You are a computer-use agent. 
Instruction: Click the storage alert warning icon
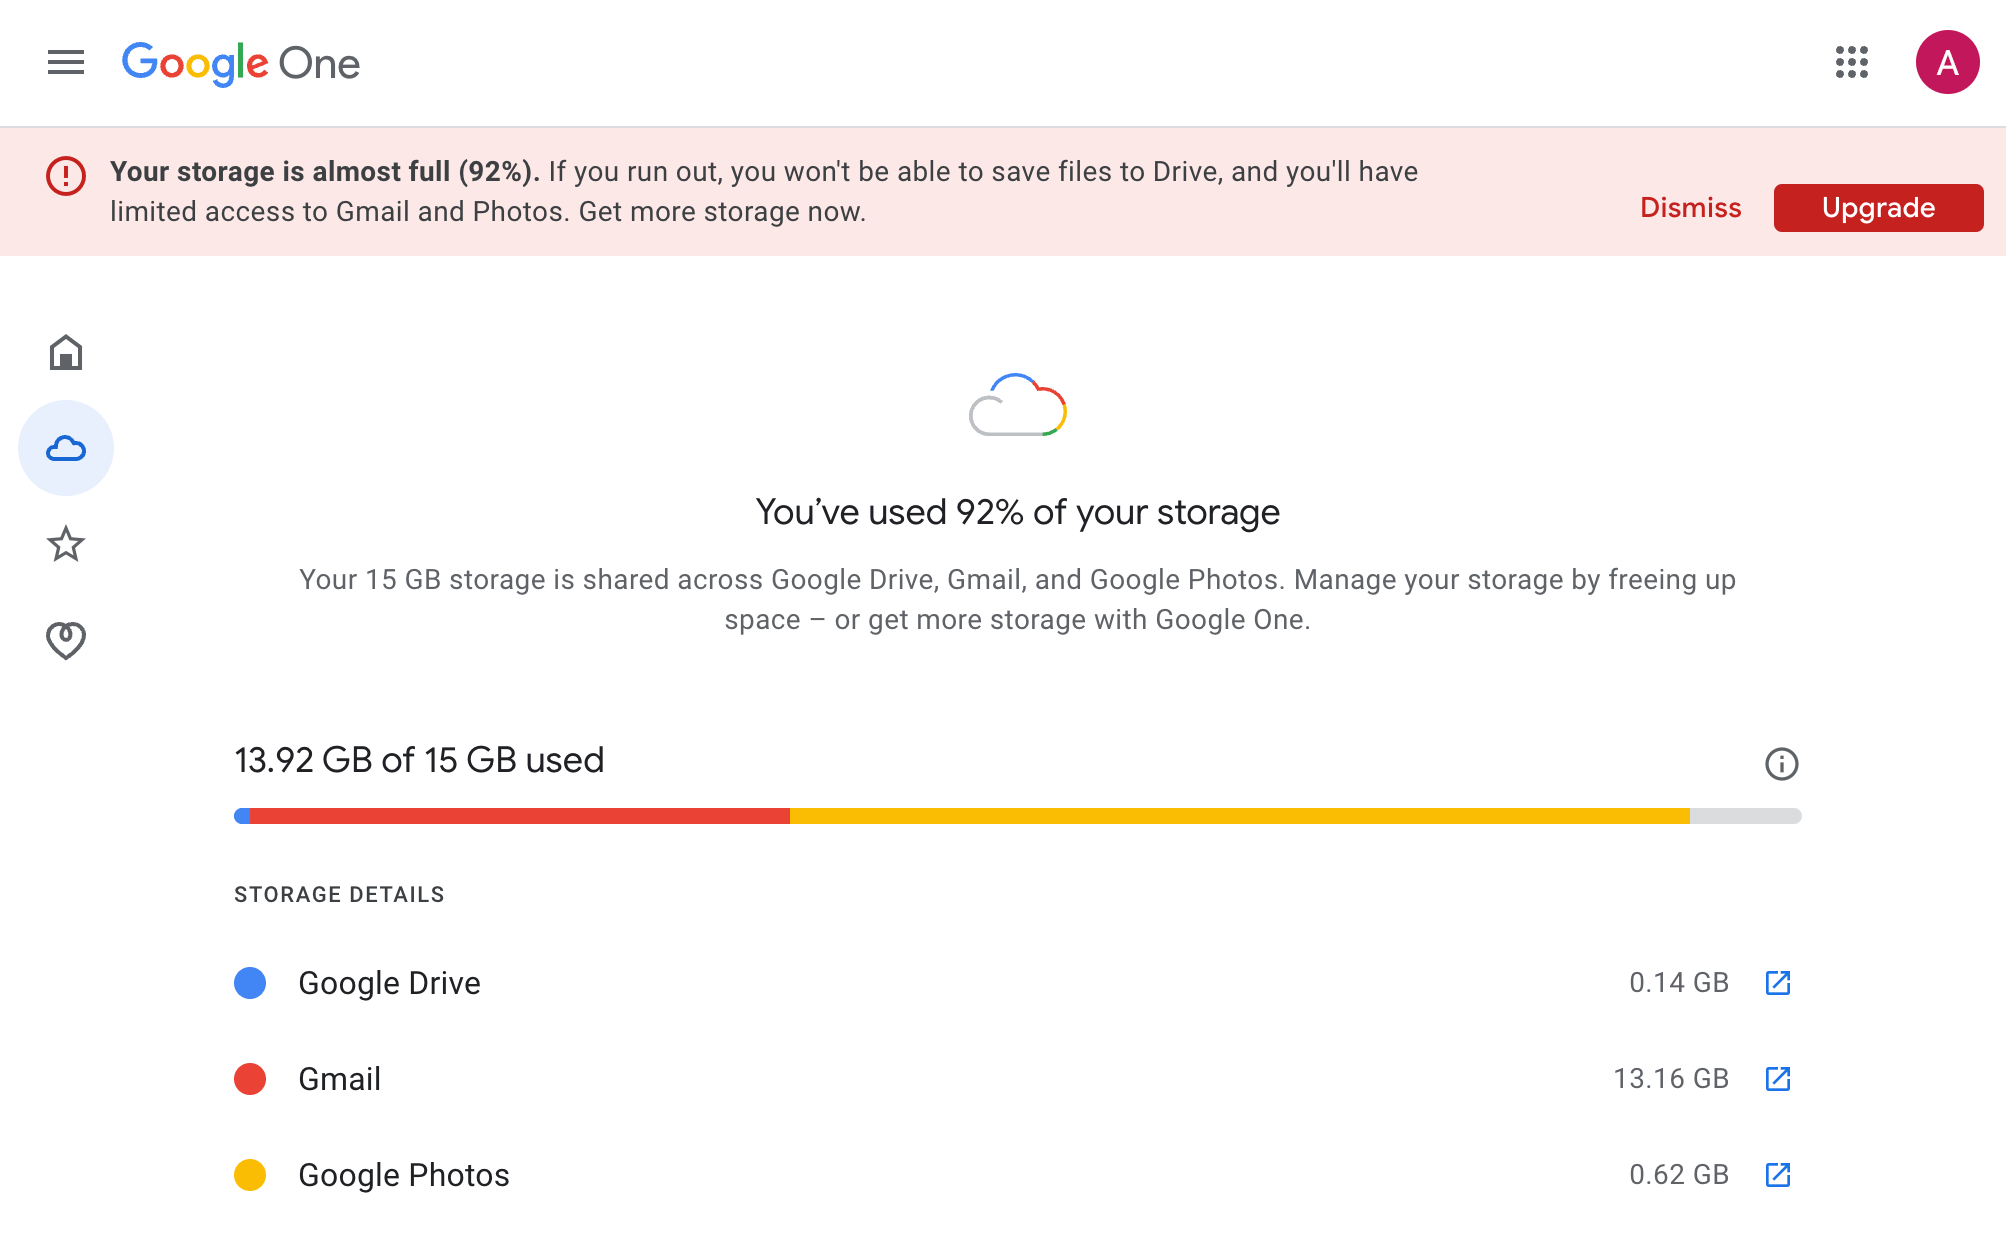click(64, 177)
